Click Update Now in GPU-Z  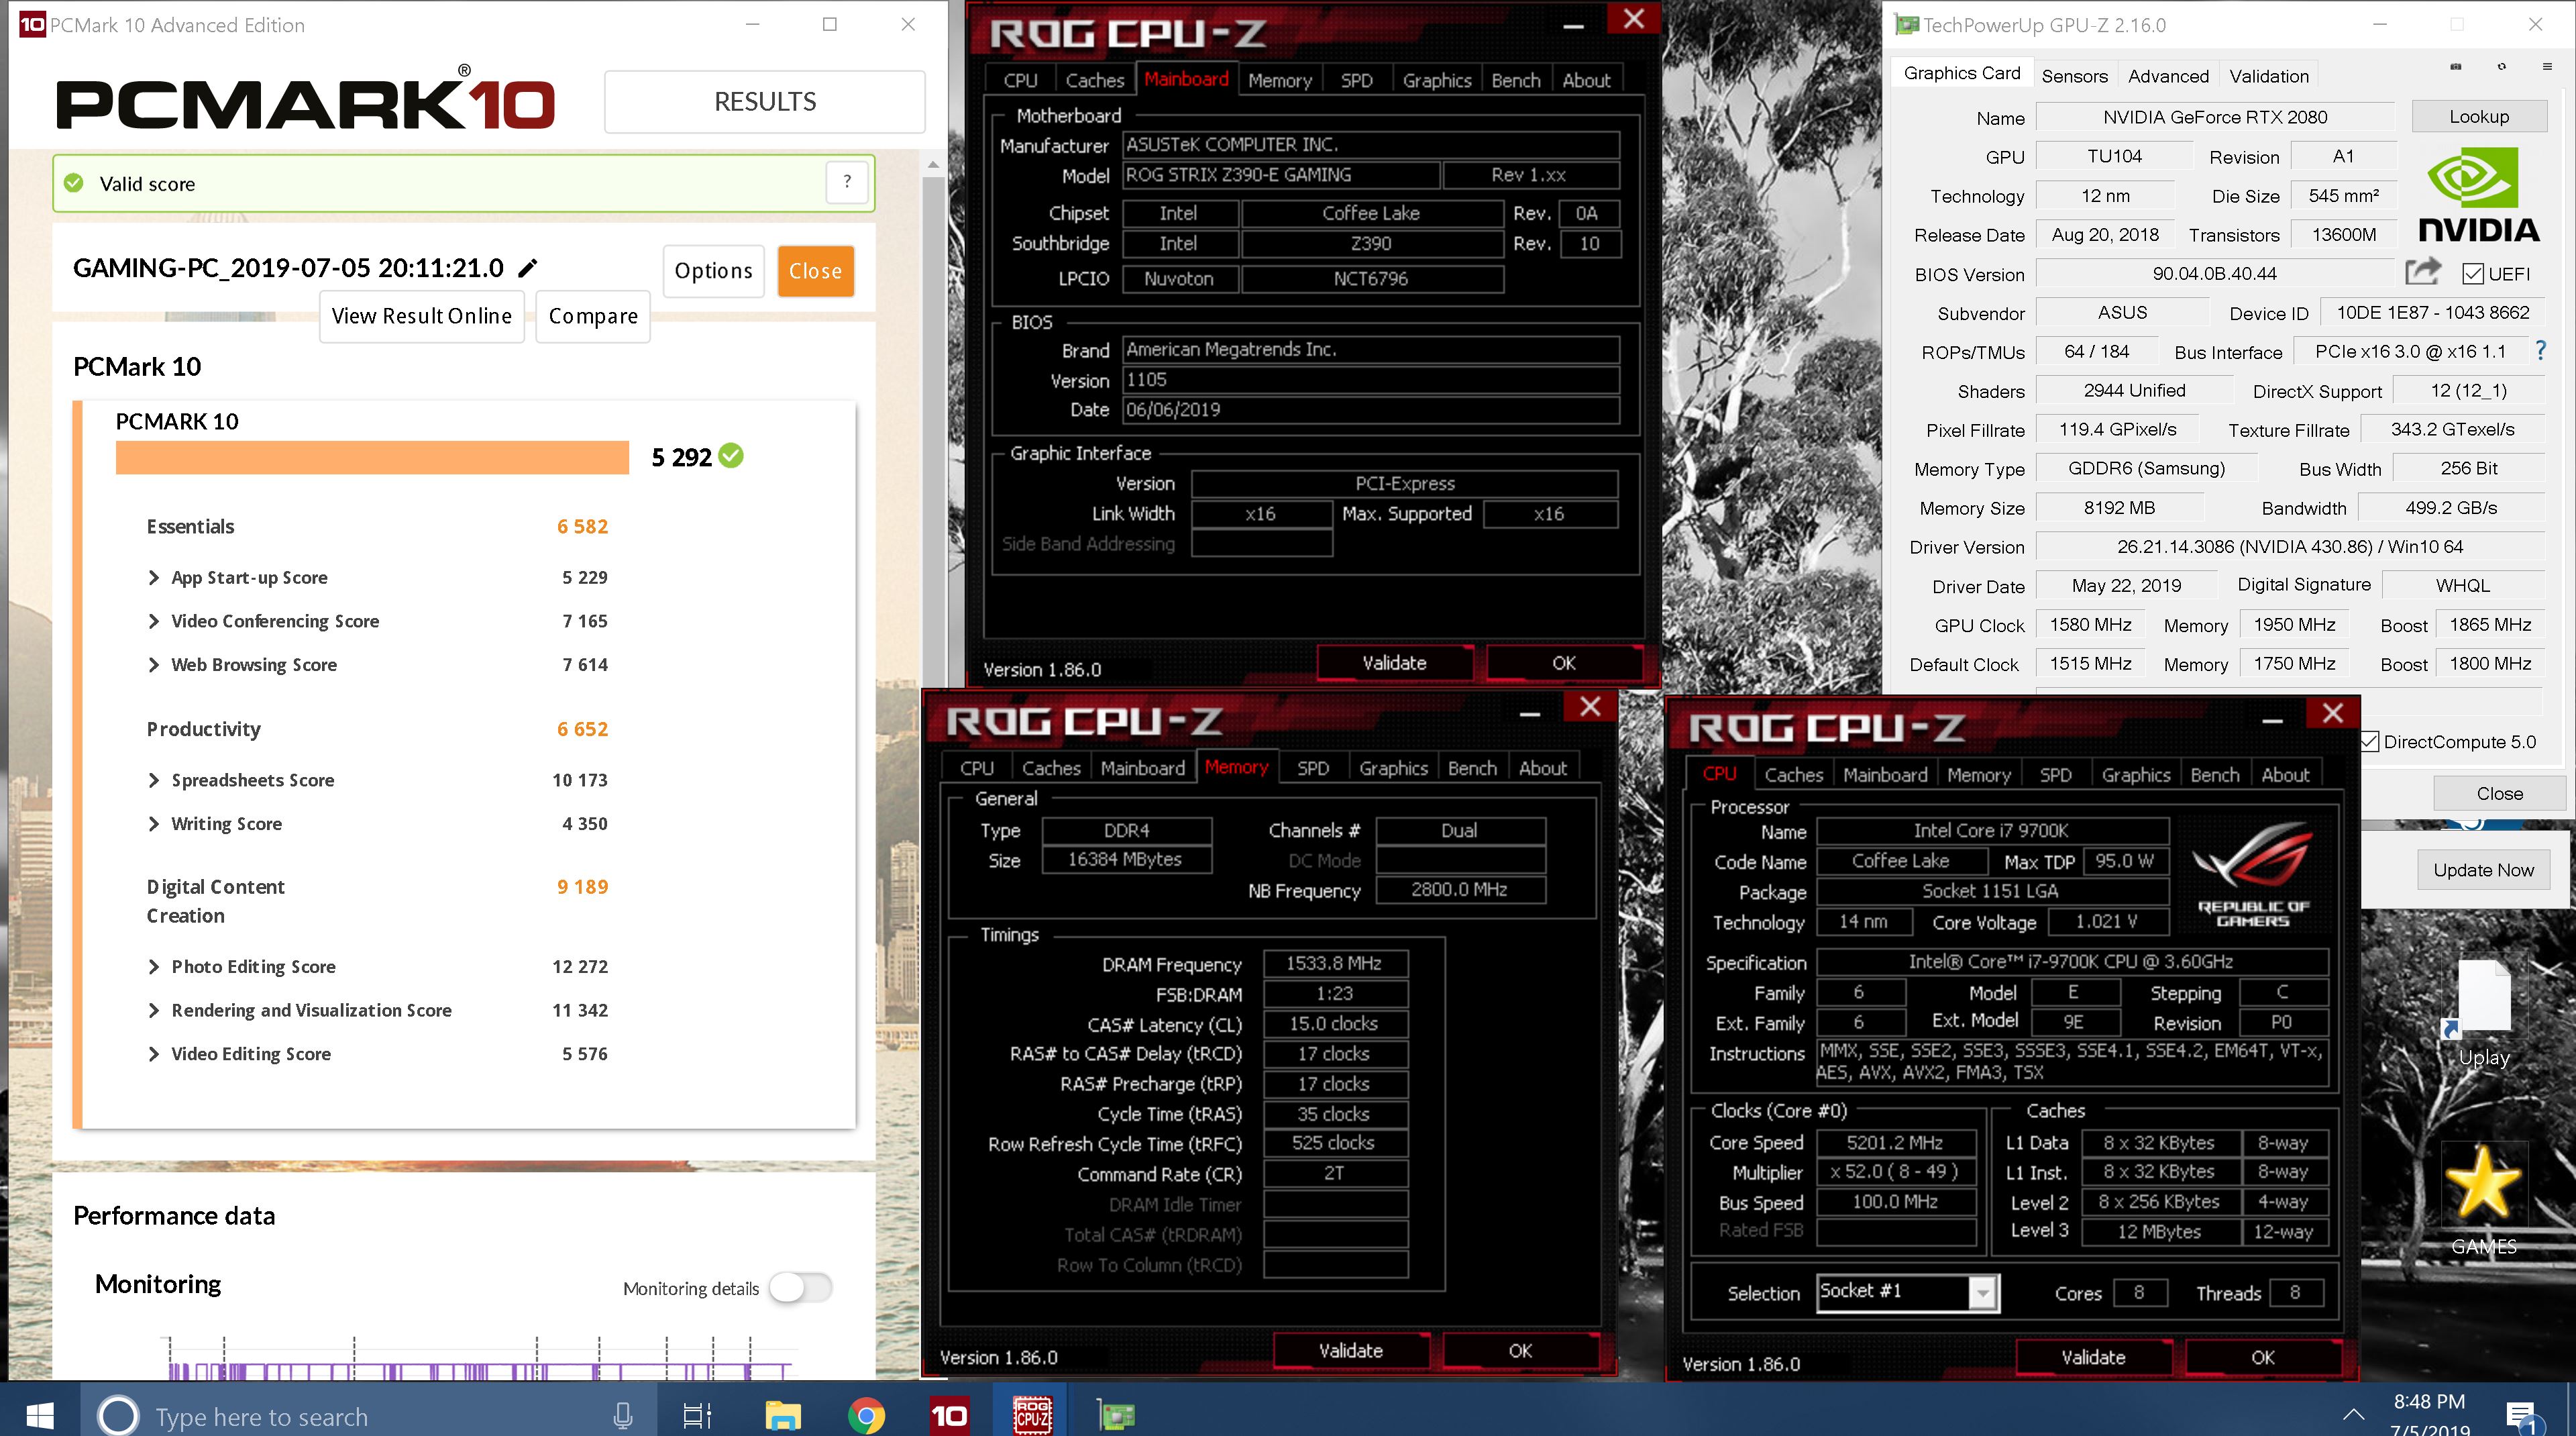(2483, 870)
